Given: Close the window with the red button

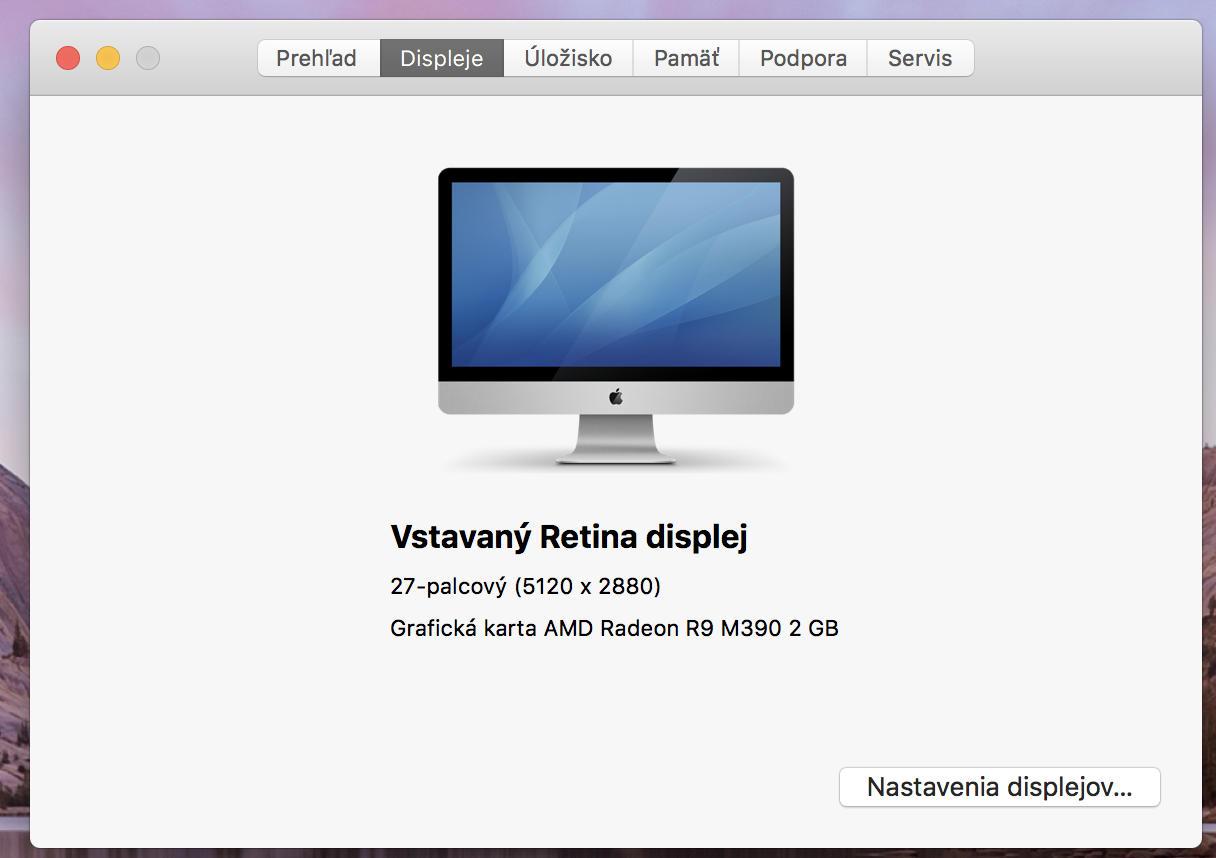Looking at the screenshot, I should (x=68, y=58).
